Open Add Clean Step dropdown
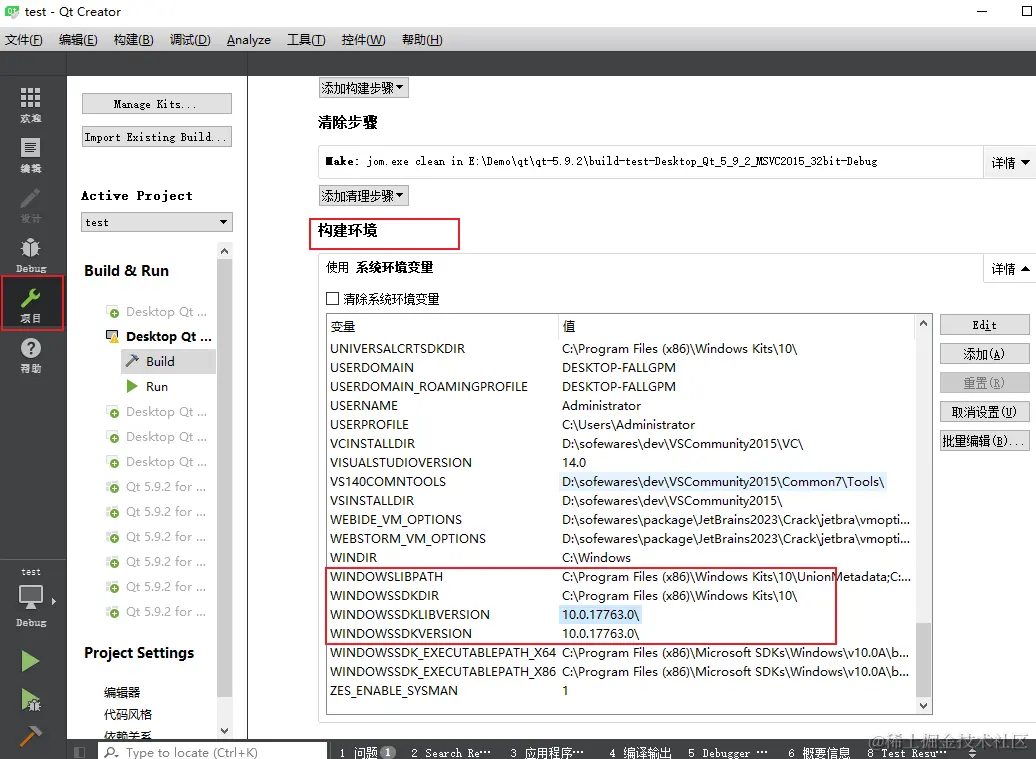The height and width of the screenshot is (759, 1036). 363,196
